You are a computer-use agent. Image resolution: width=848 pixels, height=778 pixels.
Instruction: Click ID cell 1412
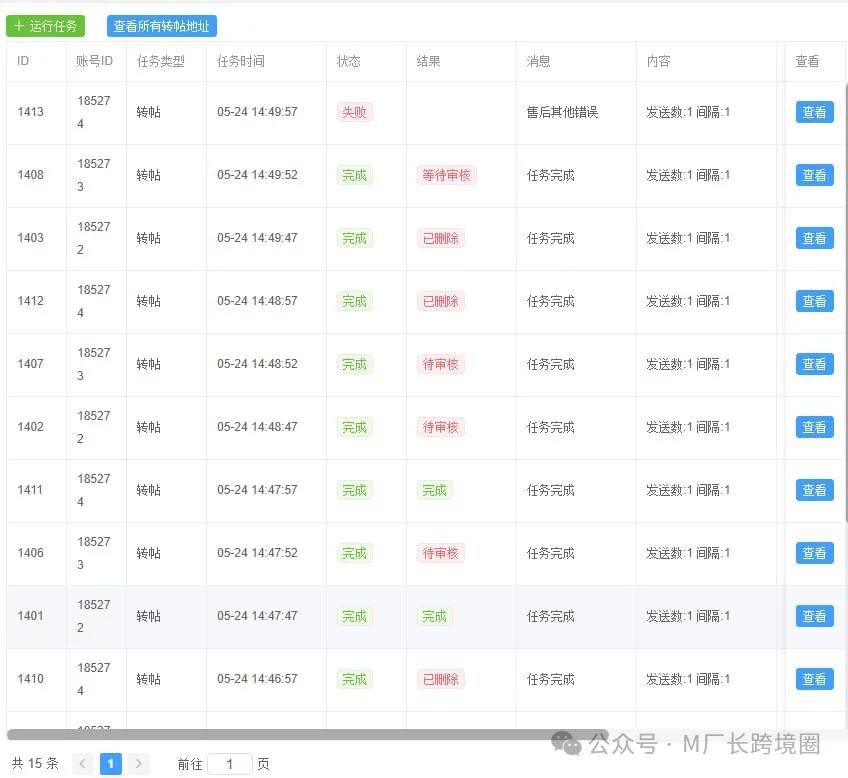(x=30, y=301)
